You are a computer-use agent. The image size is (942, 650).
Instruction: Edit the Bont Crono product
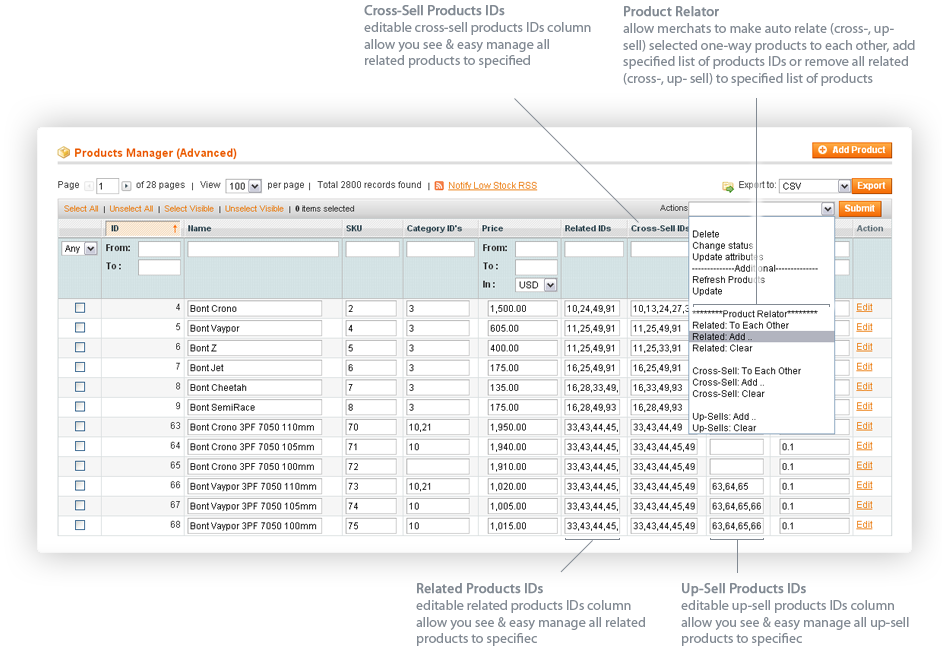(x=864, y=308)
